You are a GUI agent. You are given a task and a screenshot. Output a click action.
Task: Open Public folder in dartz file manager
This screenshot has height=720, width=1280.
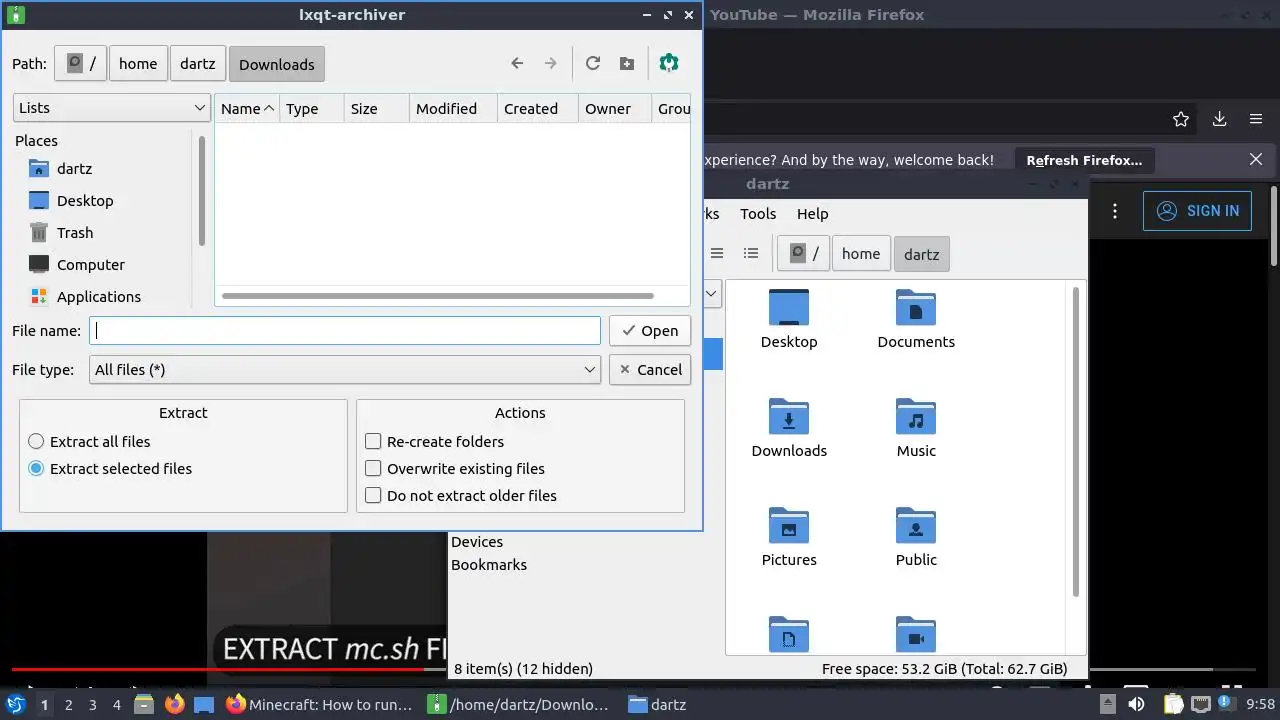point(916,538)
